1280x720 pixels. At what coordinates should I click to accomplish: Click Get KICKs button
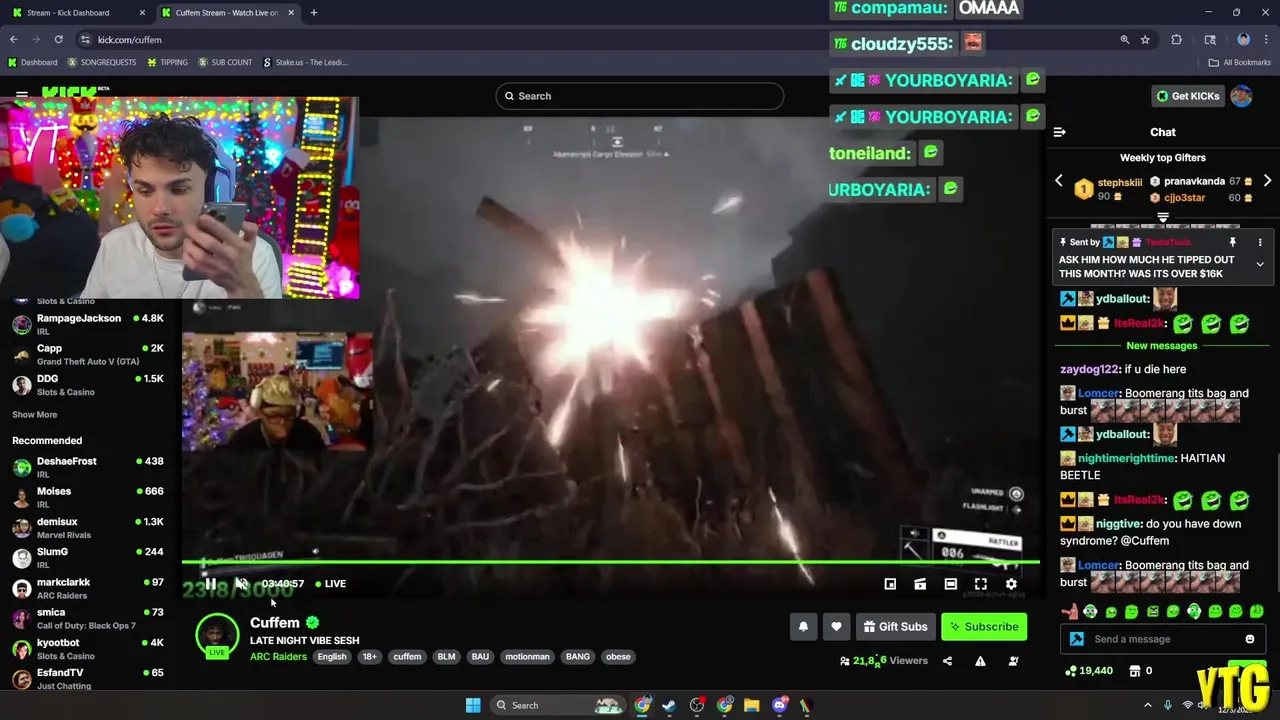[x=1188, y=96]
